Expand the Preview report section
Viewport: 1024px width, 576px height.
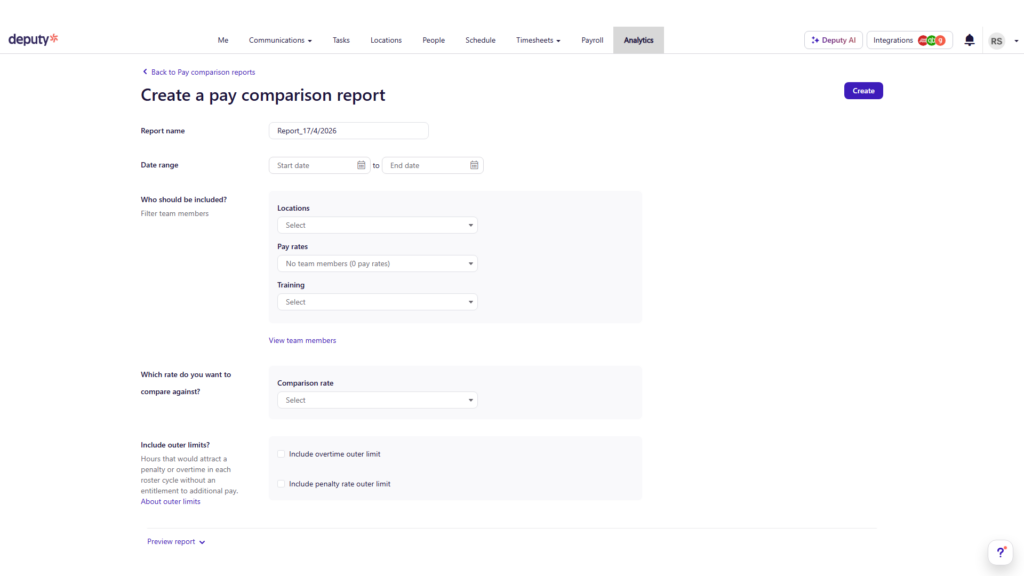tap(176, 541)
